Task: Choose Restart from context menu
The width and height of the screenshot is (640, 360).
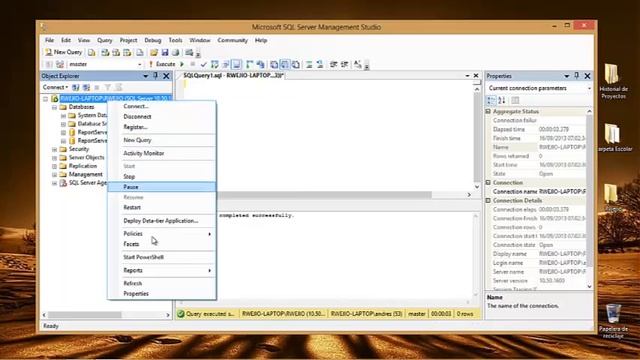Action: (x=161, y=208)
